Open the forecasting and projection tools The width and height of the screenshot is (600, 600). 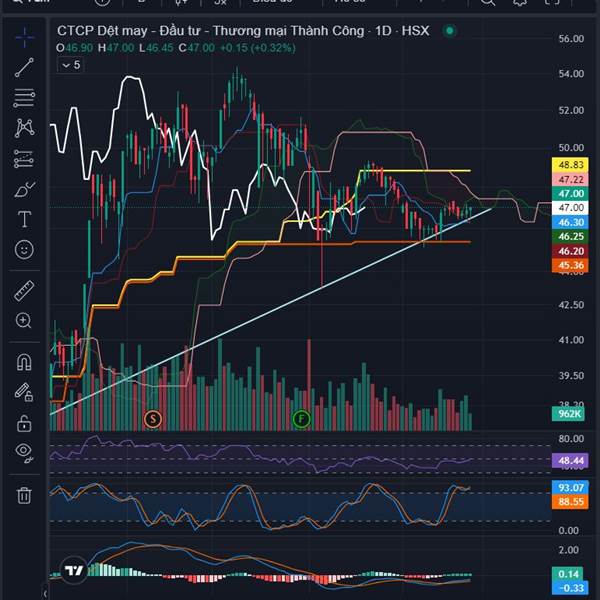click(24, 158)
